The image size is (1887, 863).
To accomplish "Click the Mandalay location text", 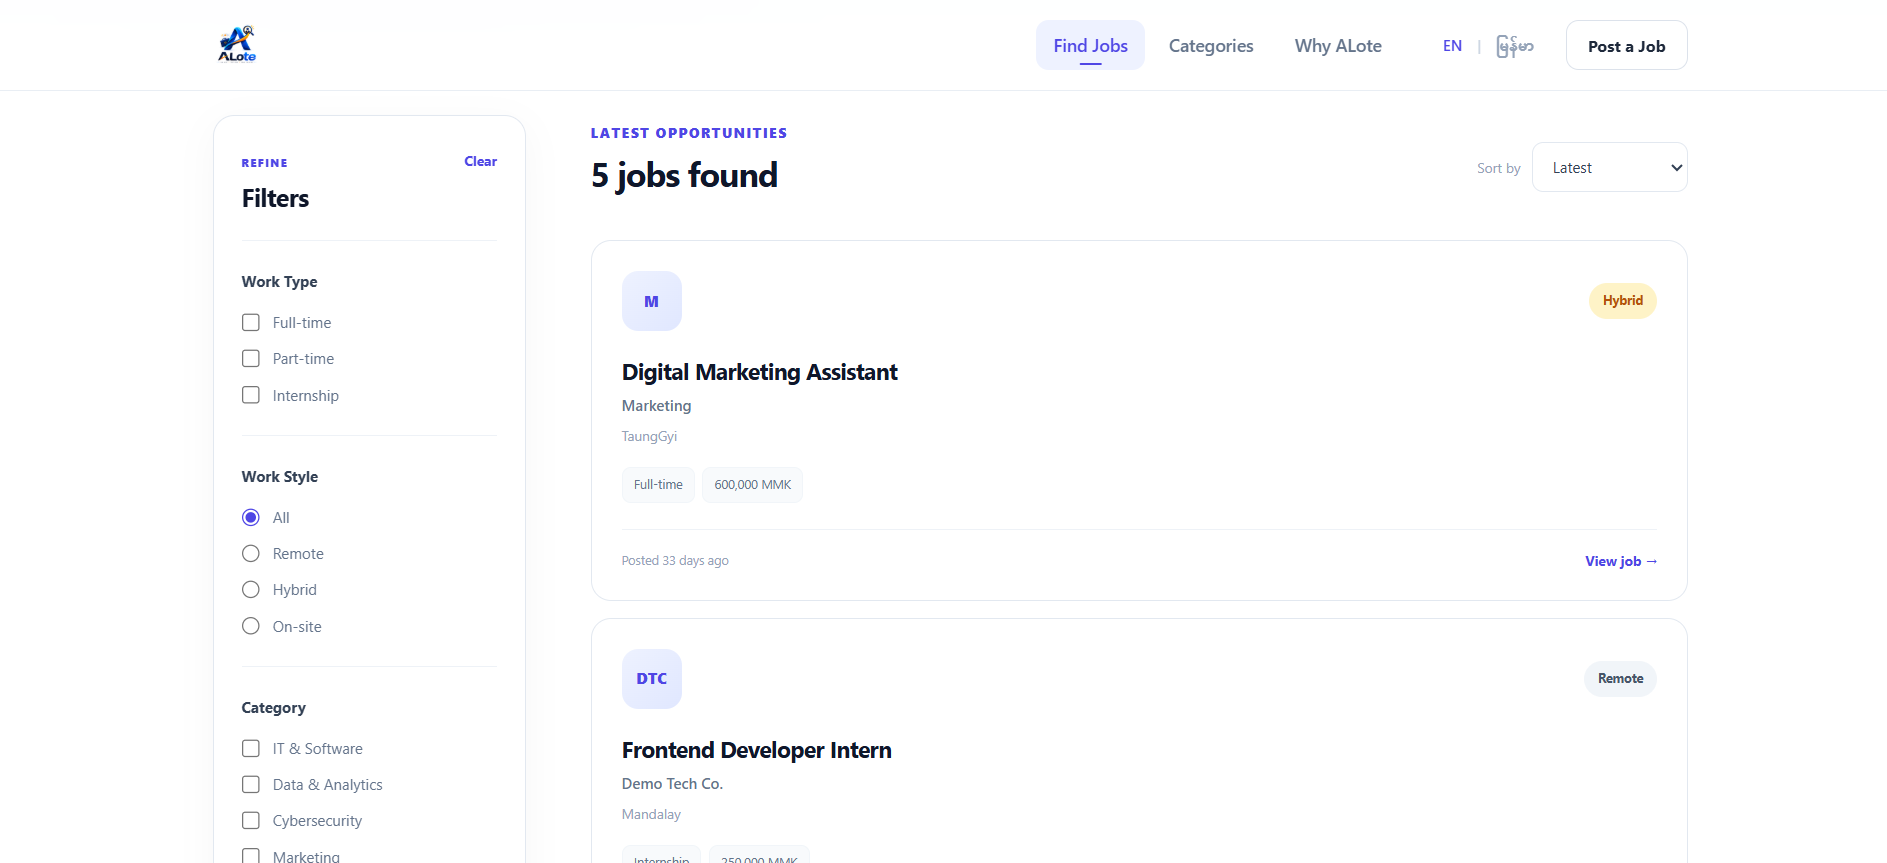I will [651, 815].
